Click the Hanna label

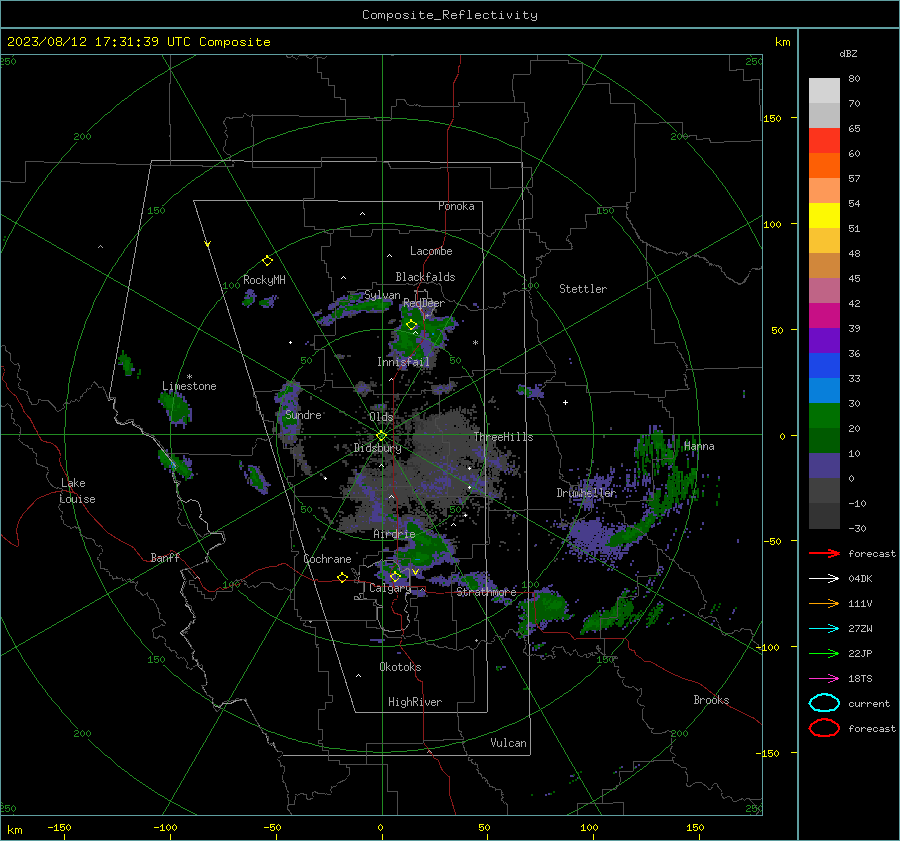[x=699, y=446]
